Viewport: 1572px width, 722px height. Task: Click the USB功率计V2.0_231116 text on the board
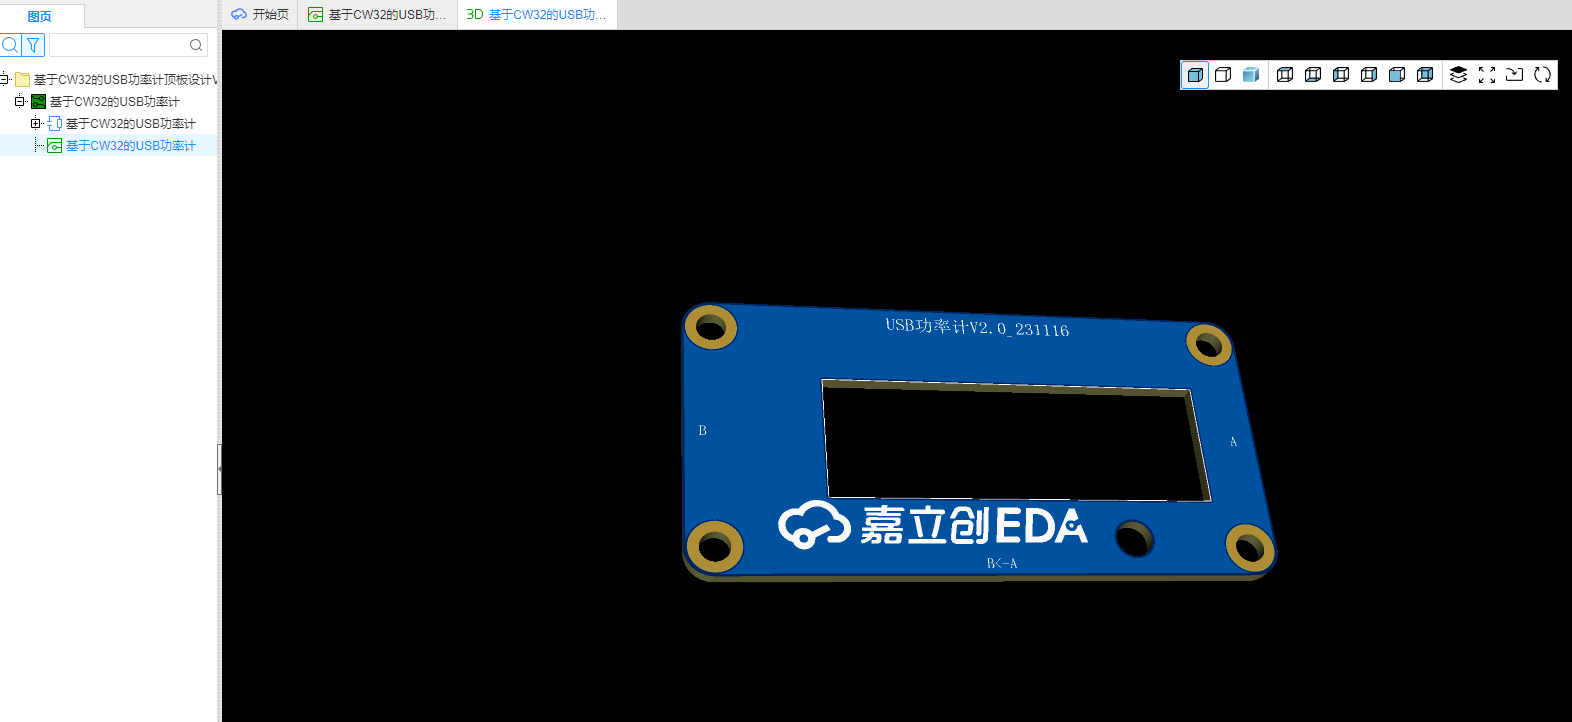977,328
